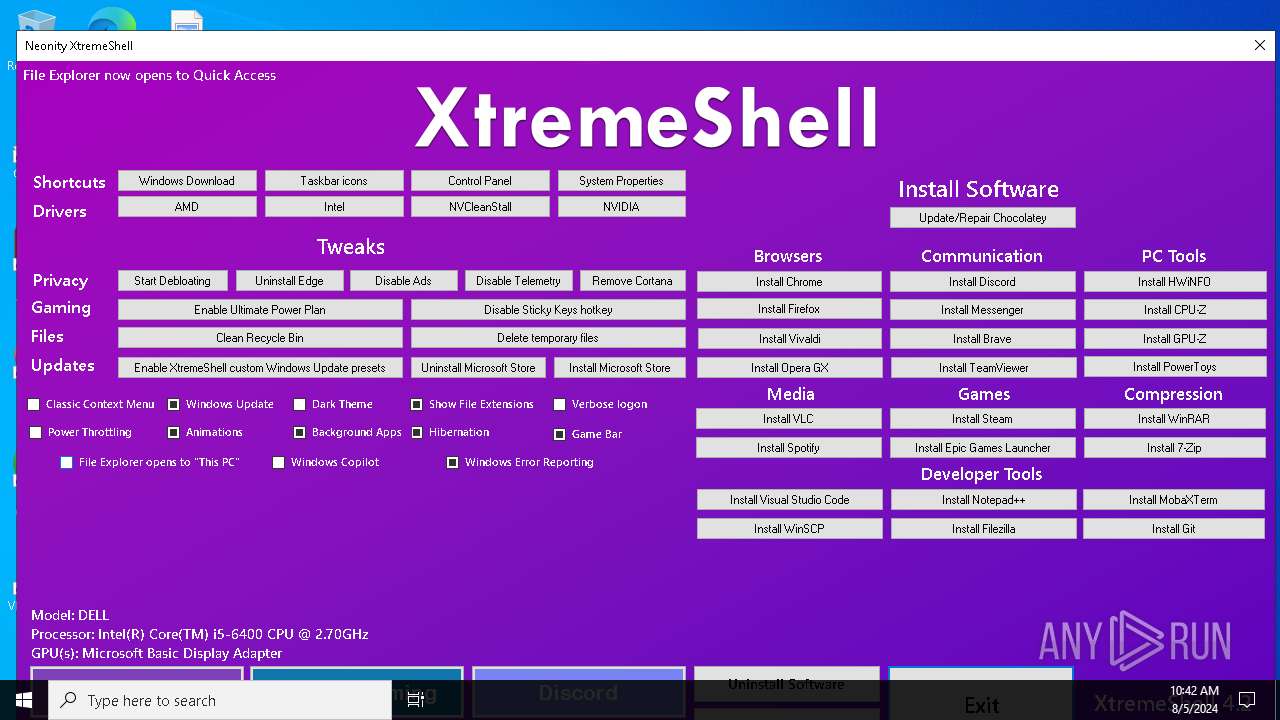1280x720 pixels.
Task: Install Opera GX browser
Action: [789, 368]
